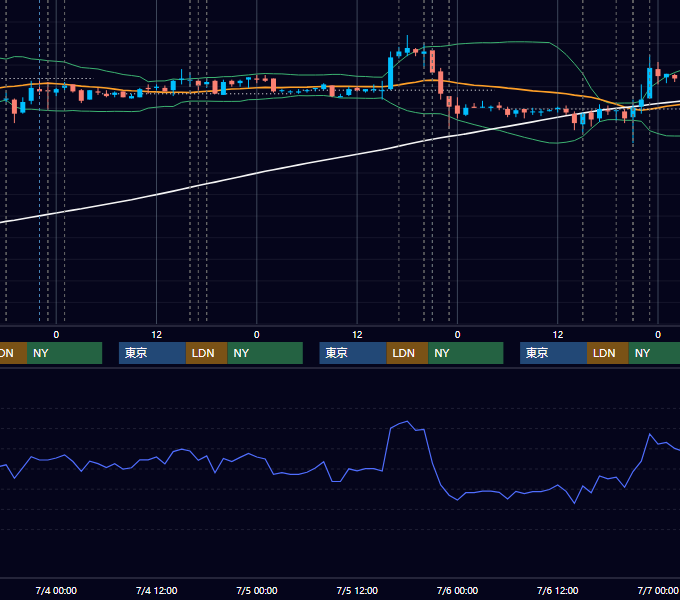Screen dimensions: 680x600
Task: Select the LDN session block on 7/5
Action: [407, 353]
